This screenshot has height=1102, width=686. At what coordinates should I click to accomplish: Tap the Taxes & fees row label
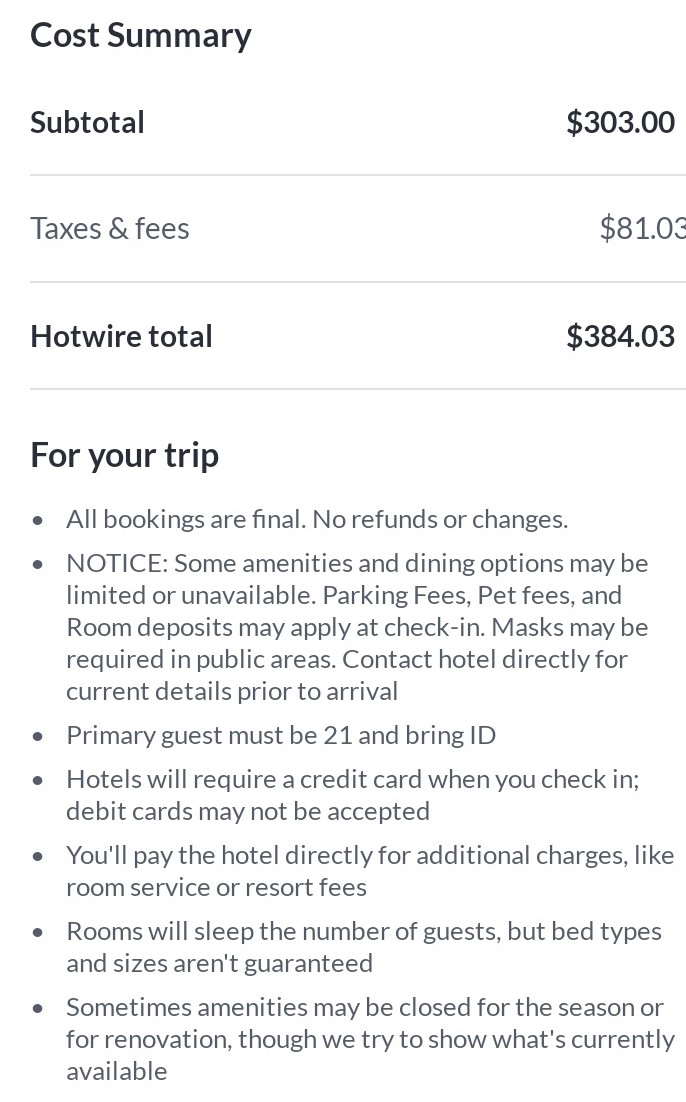[110, 228]
